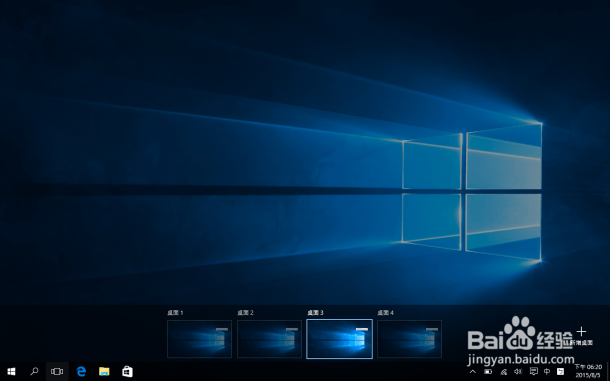Open the Windows Store app
Image resolution: width=610 pixels, height=381 pixels.
[127, 372]
